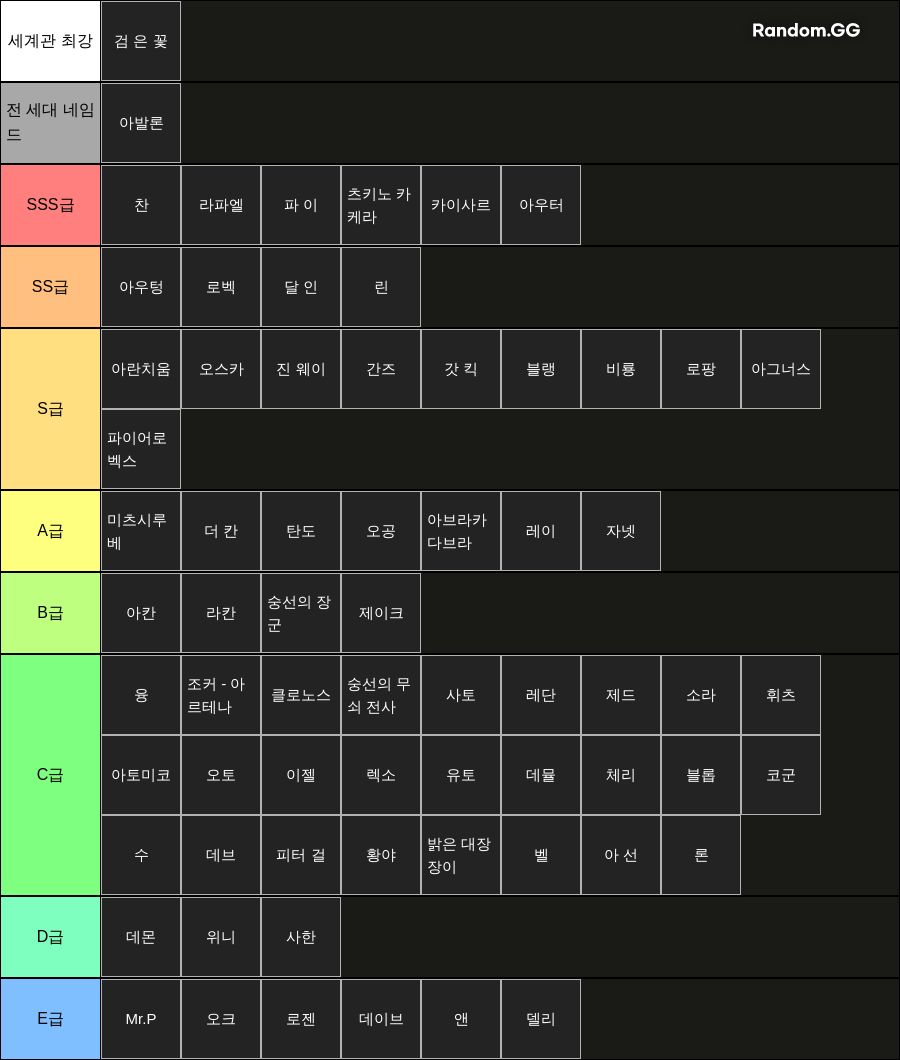This screenshot has height=1060, width=900.
Task: Click the 아브라카다브라 tile in A tier
Action: tap(460, 531)
